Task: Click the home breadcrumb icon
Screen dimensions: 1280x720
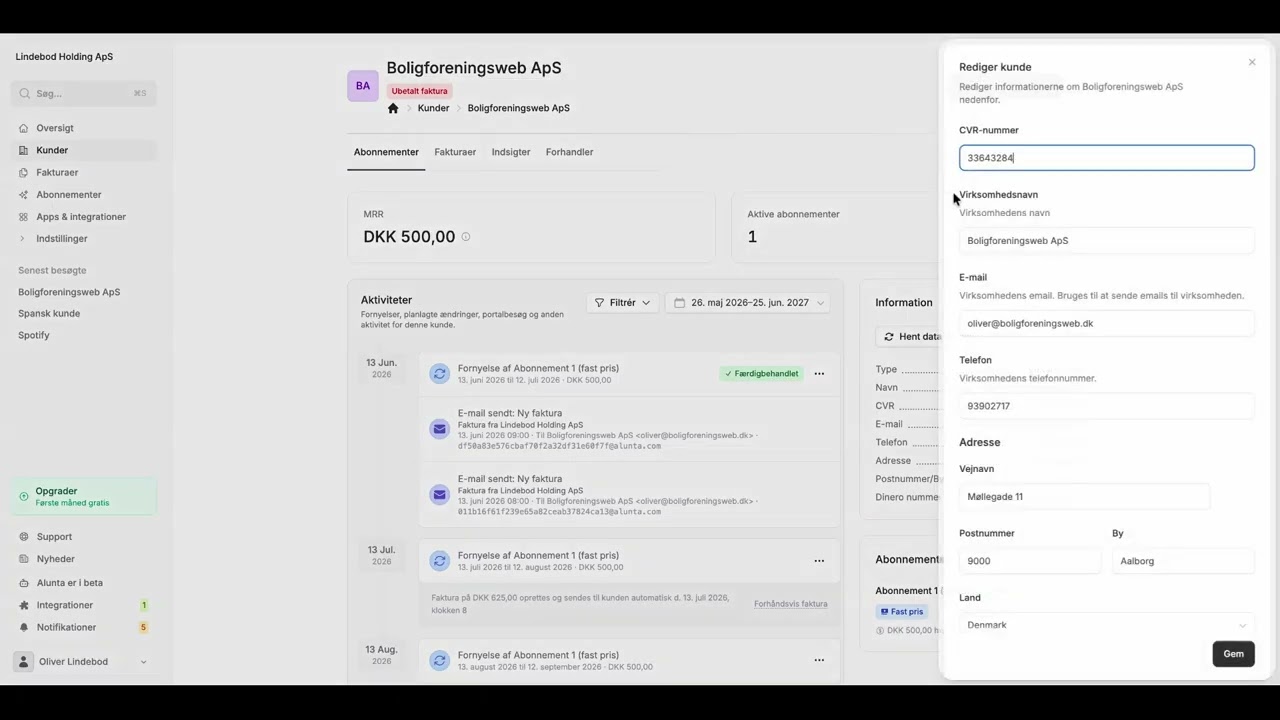Action: (x=393, y=108)
